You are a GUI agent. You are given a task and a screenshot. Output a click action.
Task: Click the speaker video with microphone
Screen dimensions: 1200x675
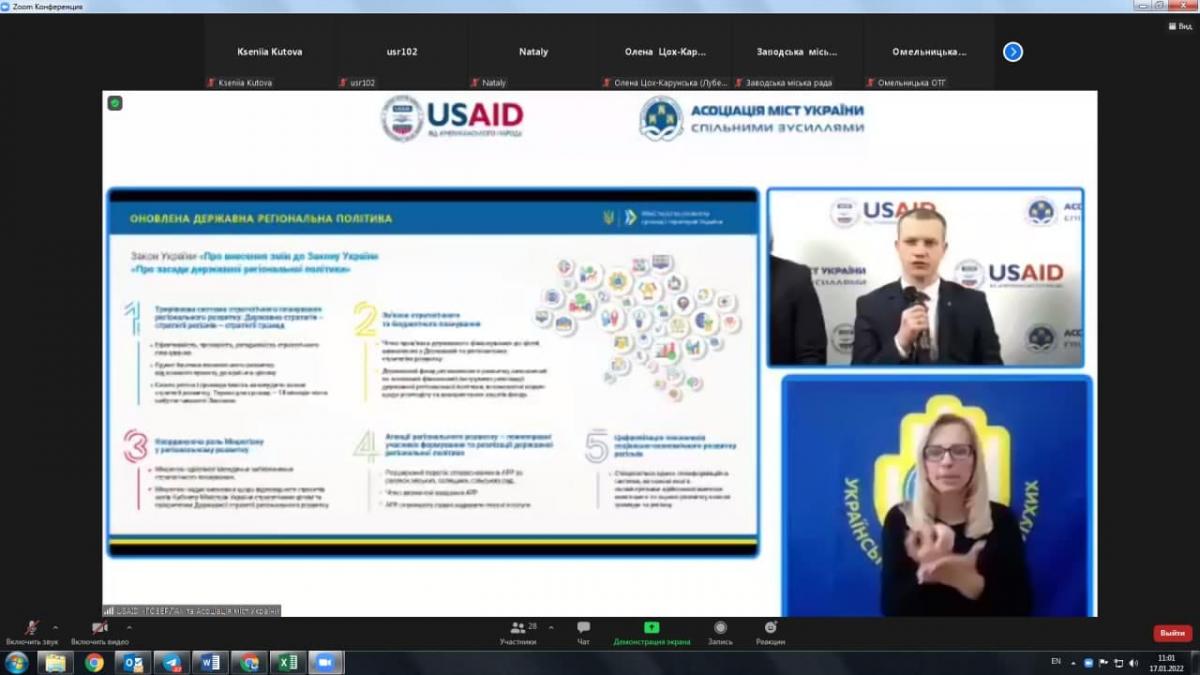click(x=926, y=277)
